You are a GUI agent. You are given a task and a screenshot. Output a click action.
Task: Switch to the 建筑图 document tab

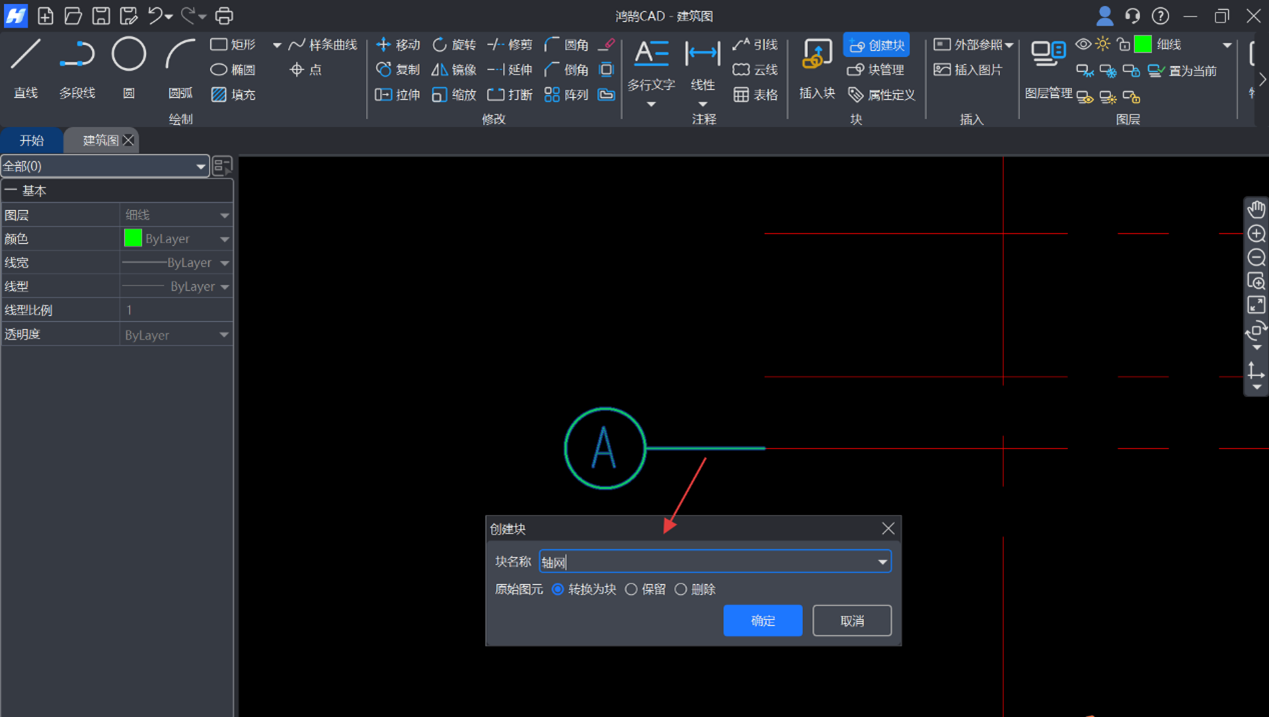point(100,141)
